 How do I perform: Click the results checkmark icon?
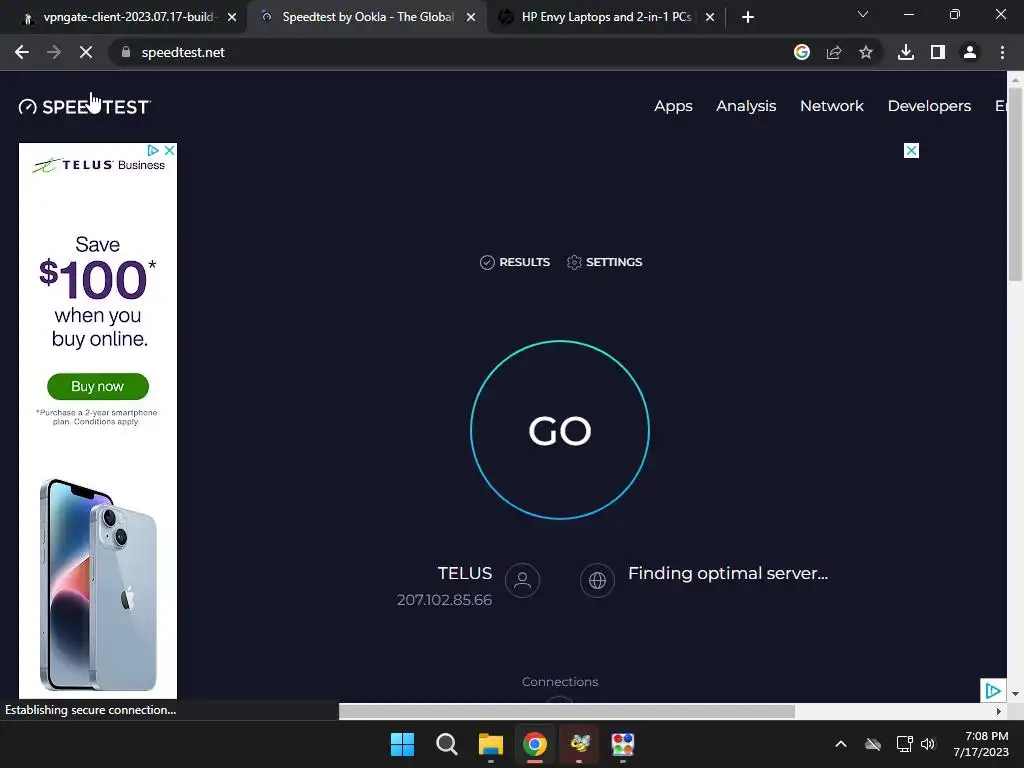point(487,262)
